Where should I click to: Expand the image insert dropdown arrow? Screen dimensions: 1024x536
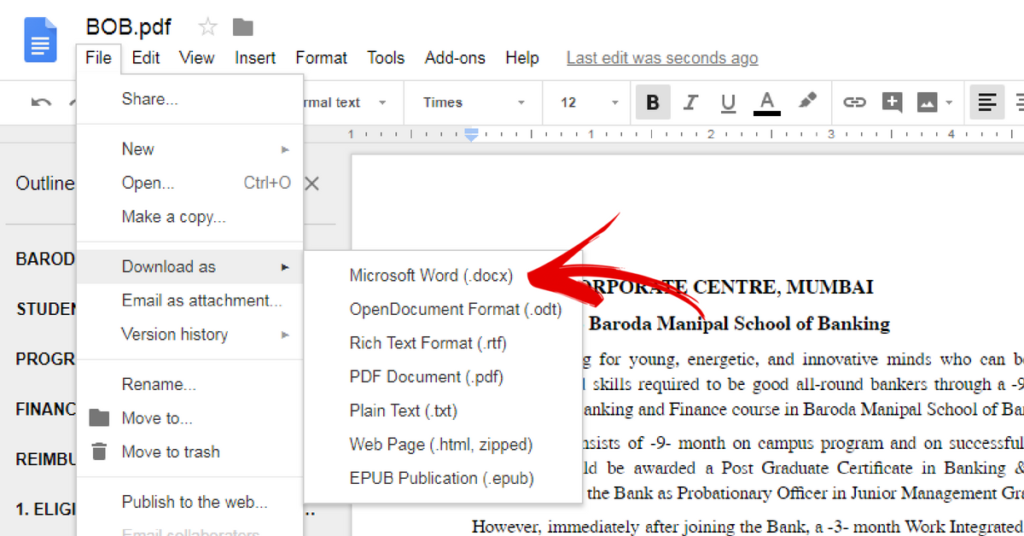[949, 102]
